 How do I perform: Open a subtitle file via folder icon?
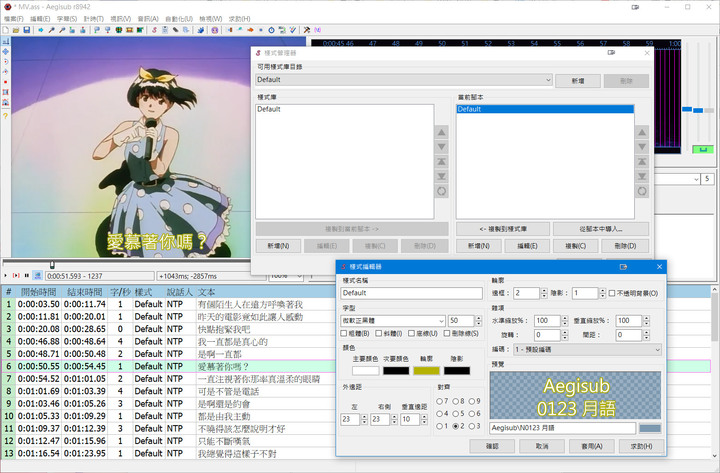point(16,30)
